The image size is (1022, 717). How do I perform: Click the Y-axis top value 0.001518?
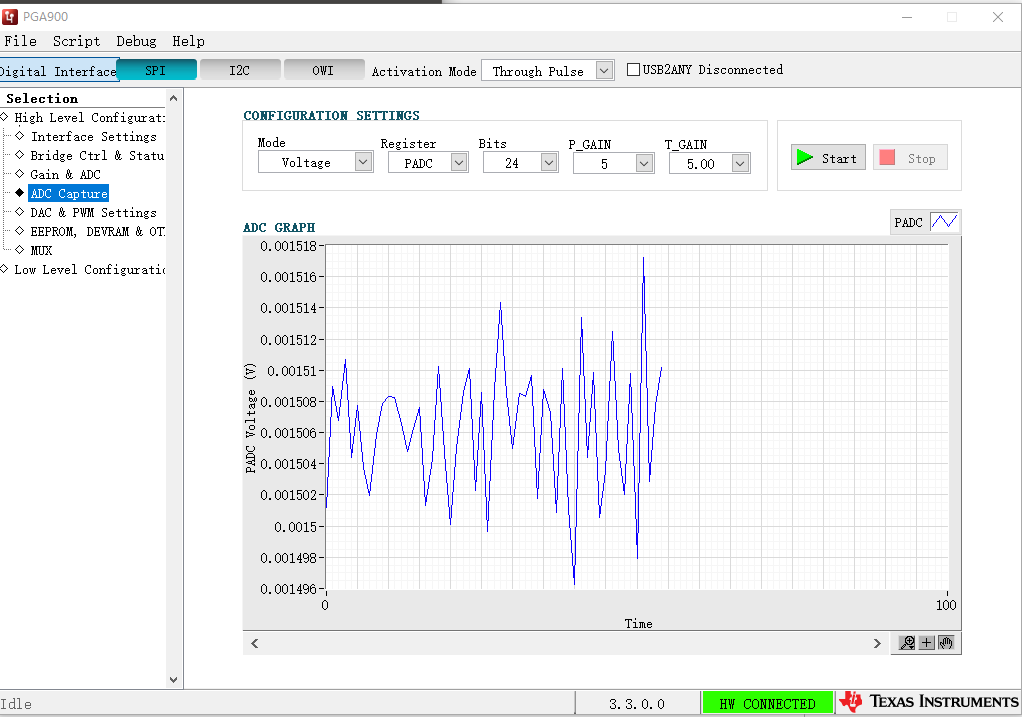pyautogui.click(x=288, y=246)
